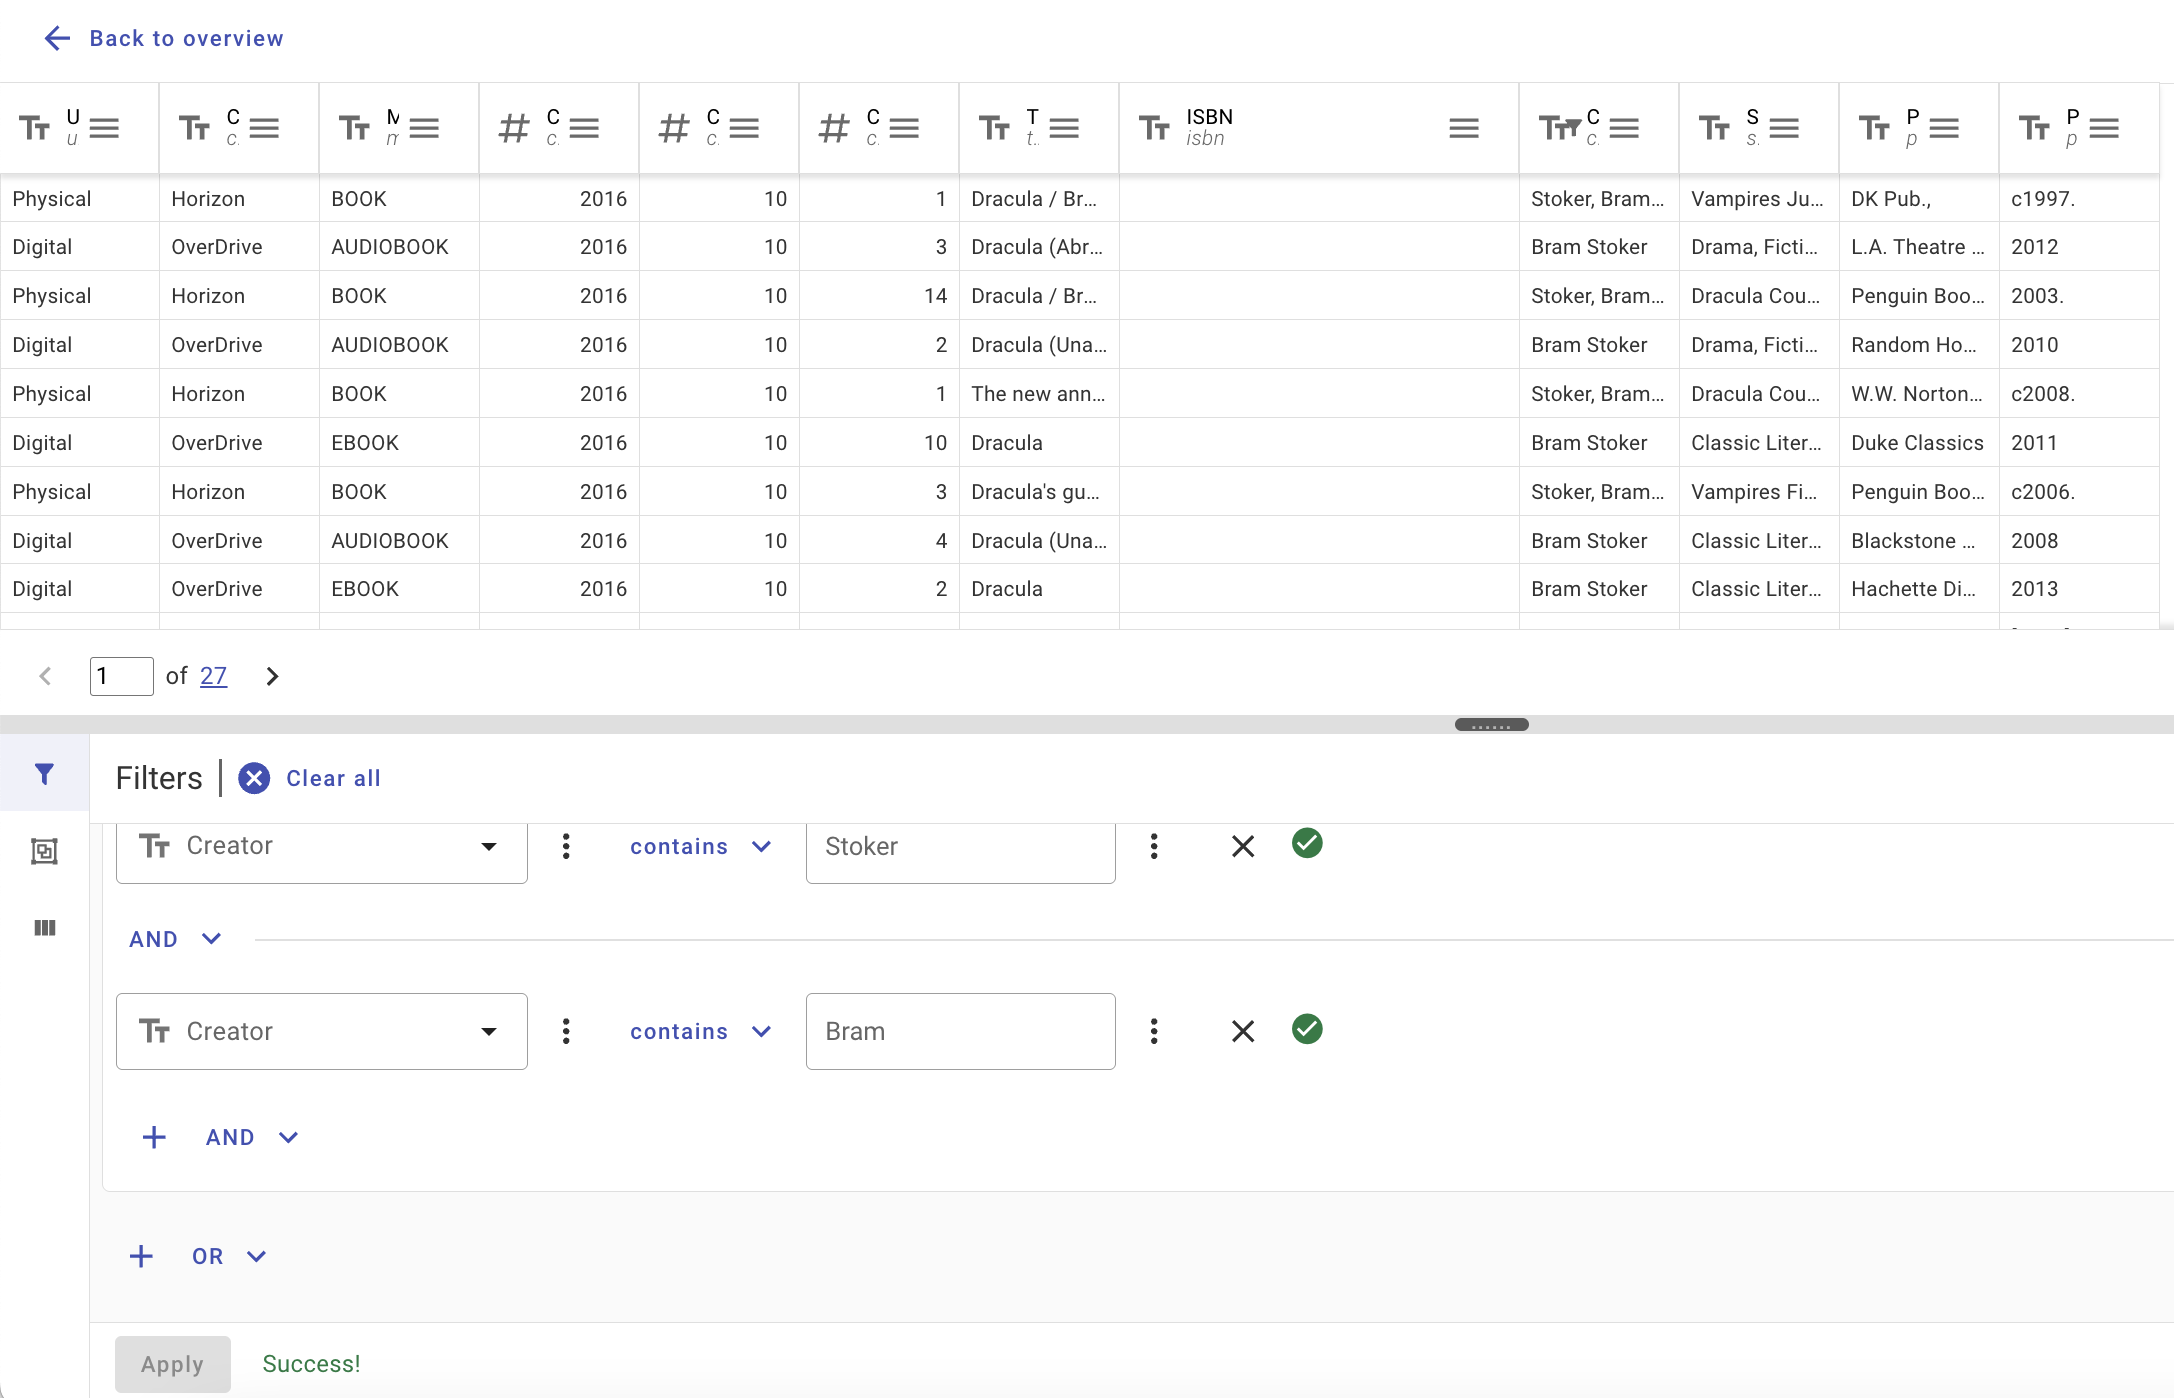The height and width of the screenshot is (1398, 2174).
Task: Toggle the green checkmark on Stoker filter
Action: [1307, 844]
